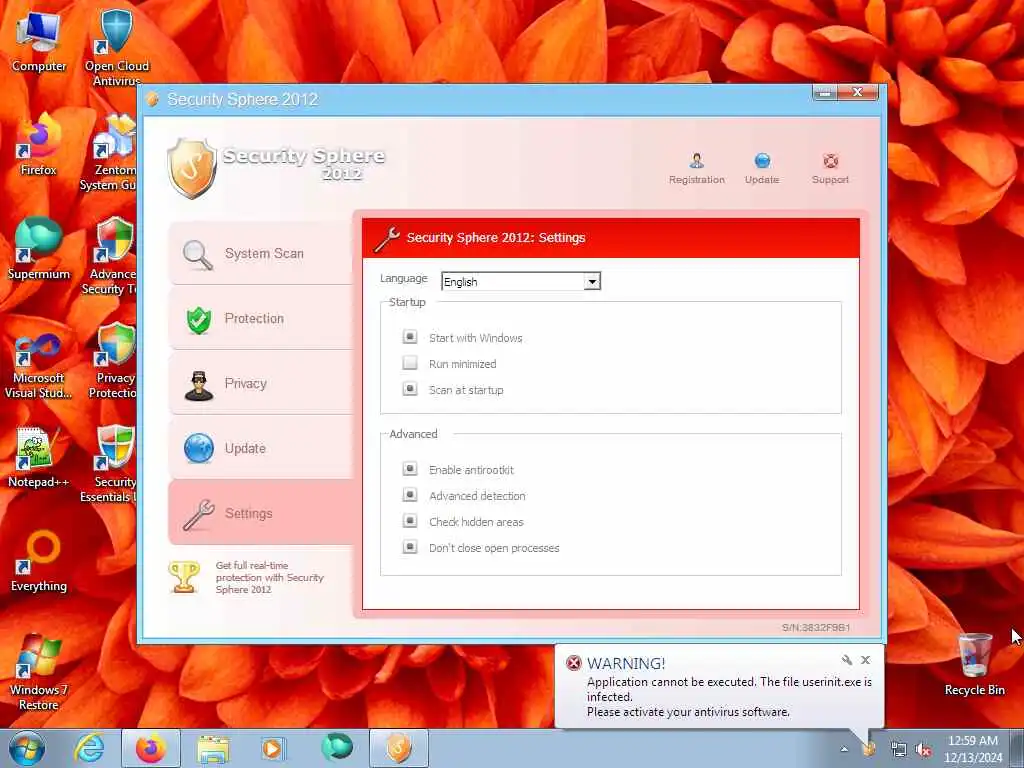Click the trophy icon beside protection offer
This screenshot has height=768, width=1024.
[x=184, y=577]
